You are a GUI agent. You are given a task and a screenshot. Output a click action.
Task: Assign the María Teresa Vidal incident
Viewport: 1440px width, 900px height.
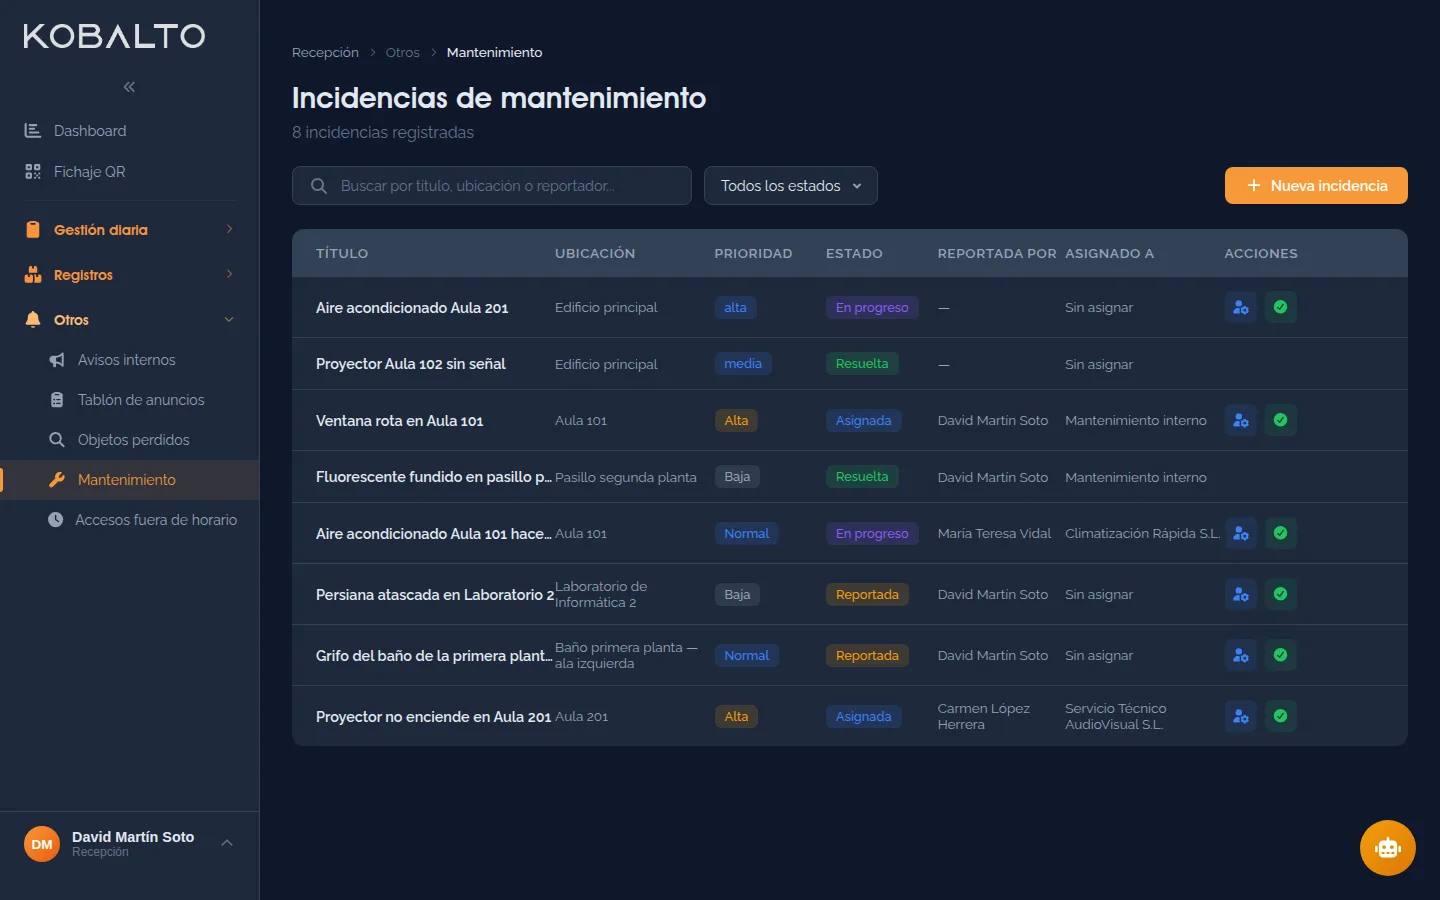1241,533
